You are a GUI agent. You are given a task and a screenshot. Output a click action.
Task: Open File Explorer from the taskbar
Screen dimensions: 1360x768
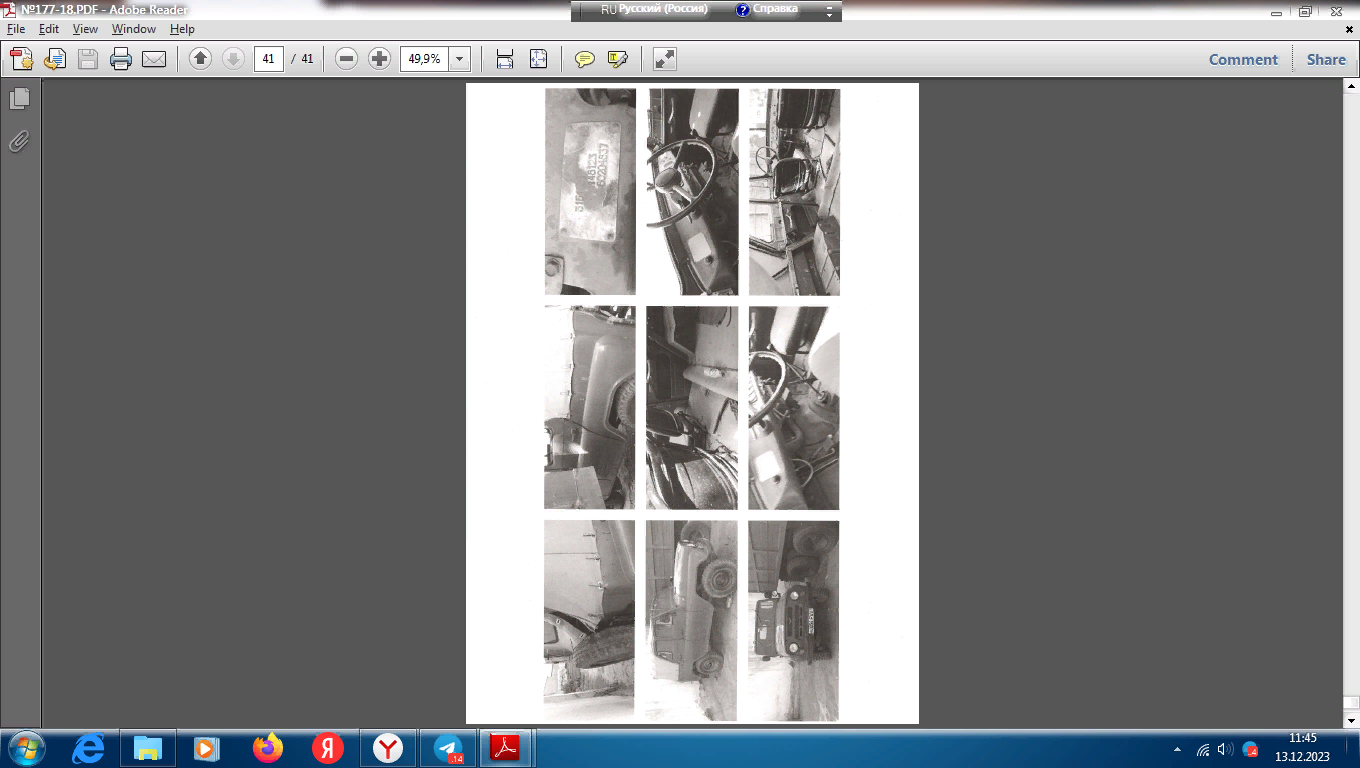point(148,748)
